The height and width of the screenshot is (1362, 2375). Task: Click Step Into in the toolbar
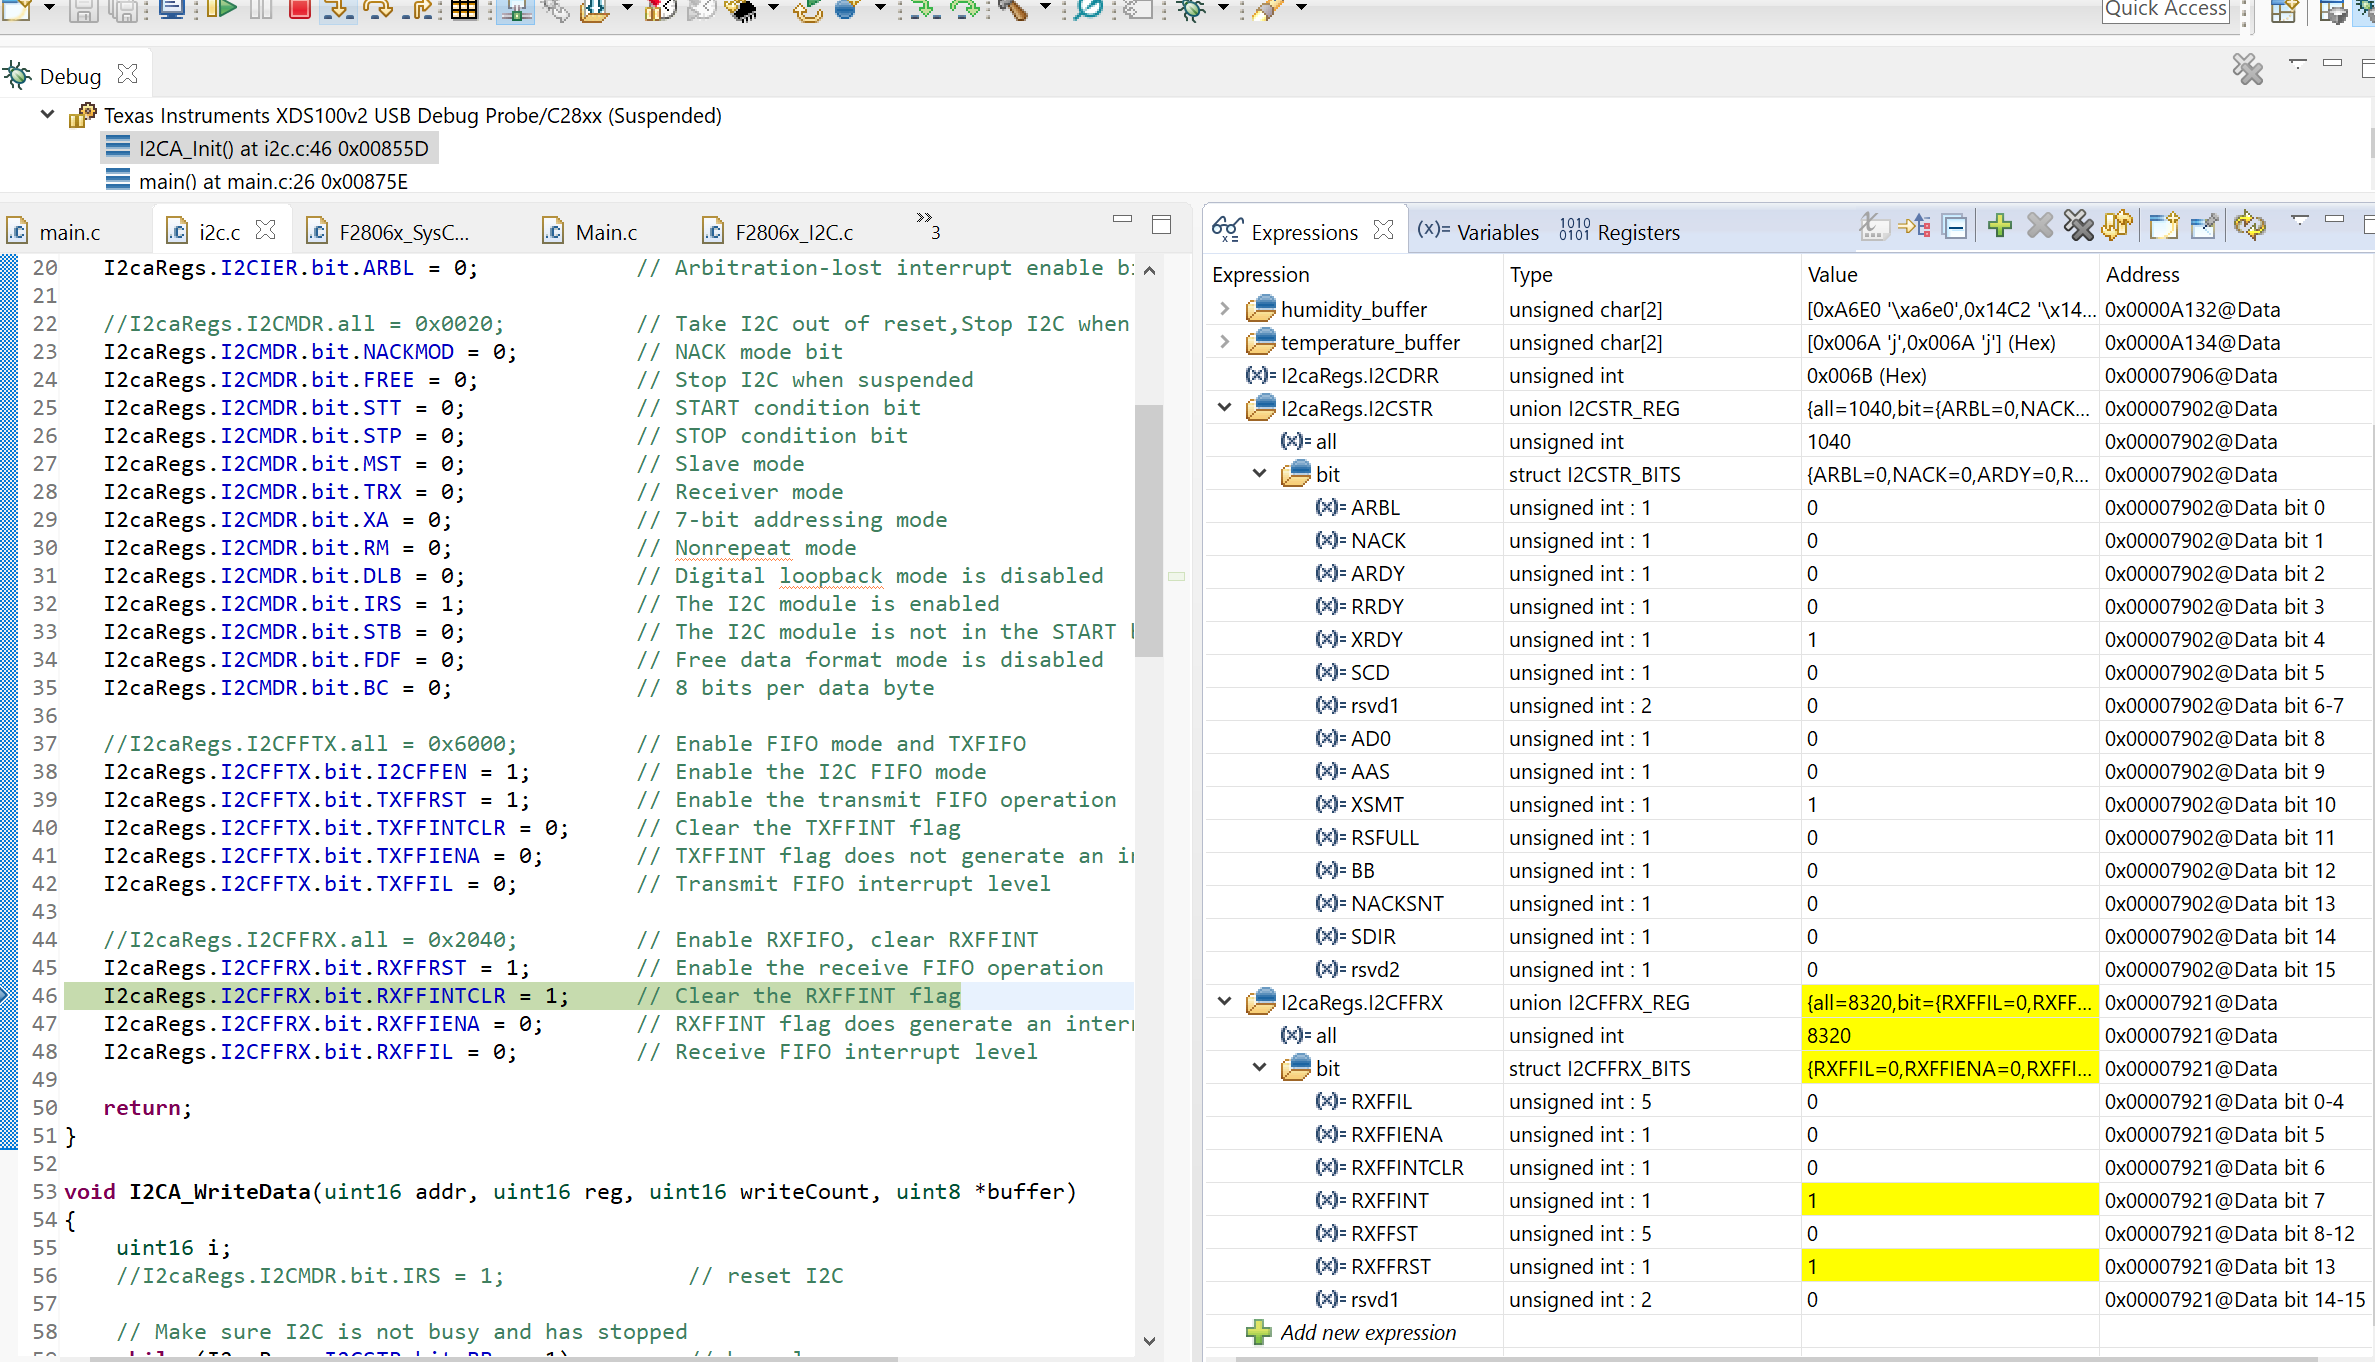click(337, 9)
